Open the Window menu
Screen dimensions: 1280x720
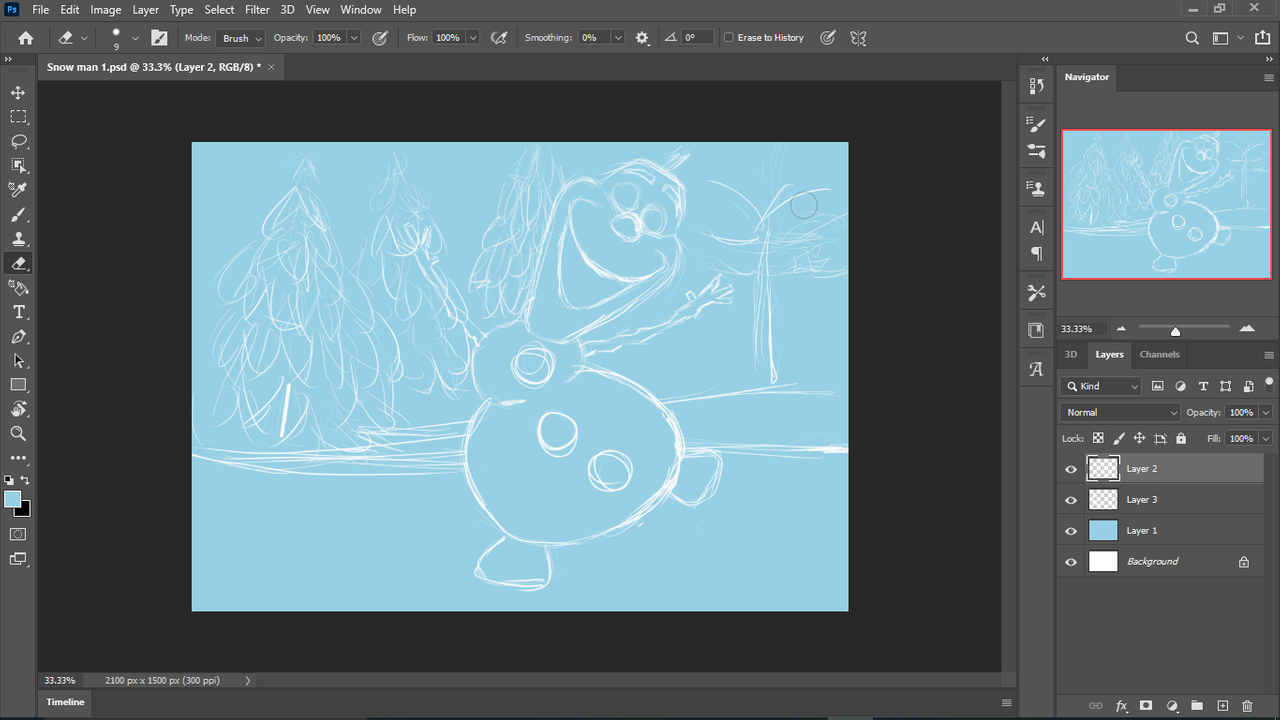tap(361, 10)
